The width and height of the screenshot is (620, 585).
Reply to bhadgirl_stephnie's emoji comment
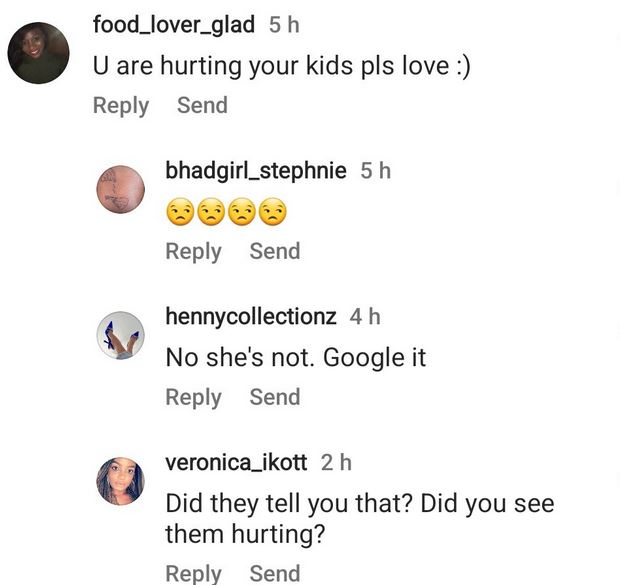[193, 251]
